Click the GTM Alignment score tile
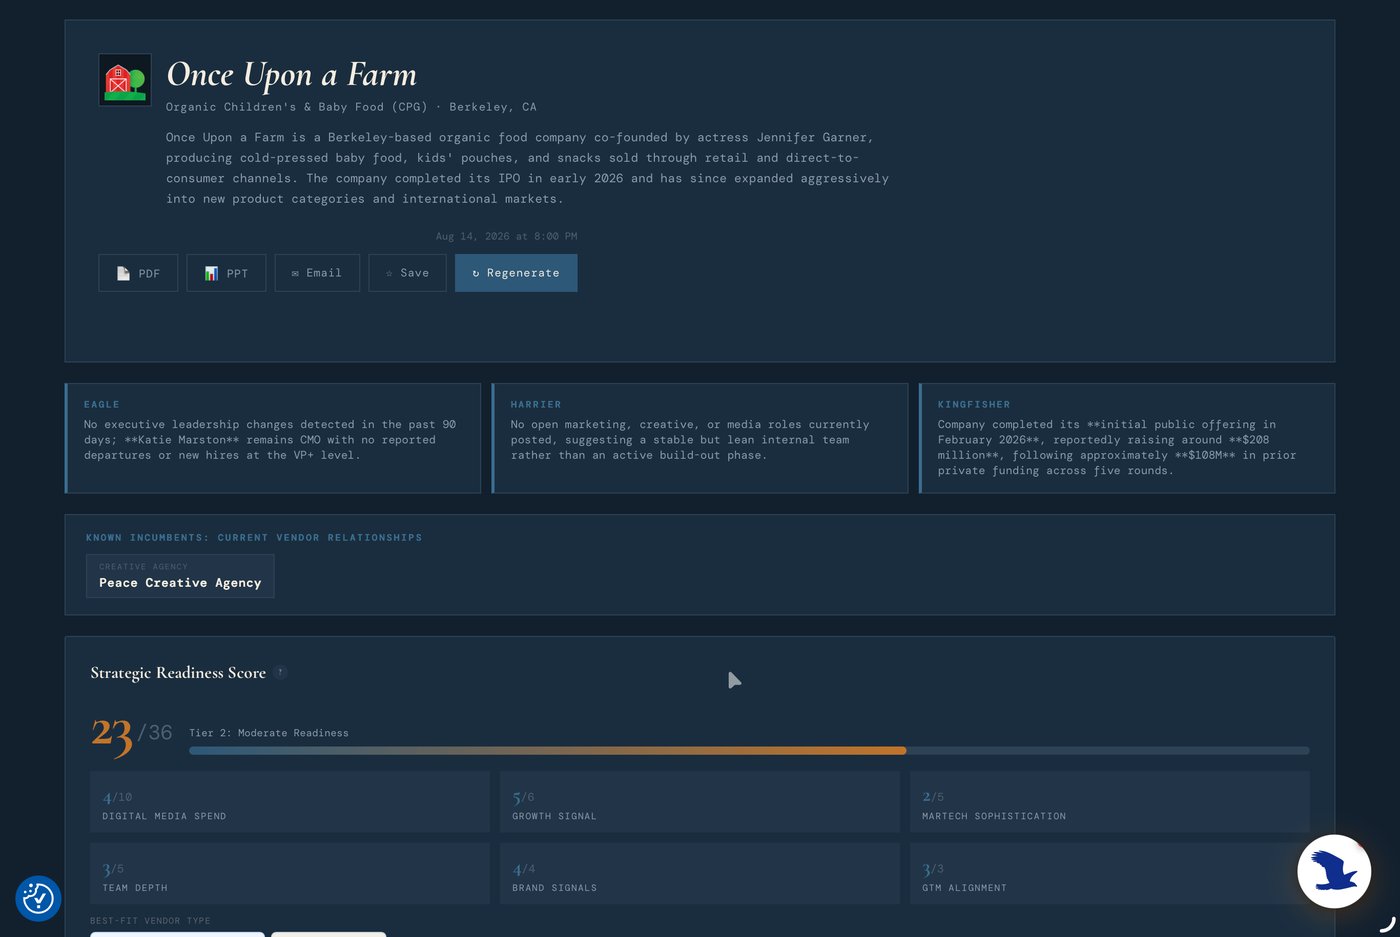Image resolution: width=1400 pixels, height=937 pixels. coord(1110,873)
